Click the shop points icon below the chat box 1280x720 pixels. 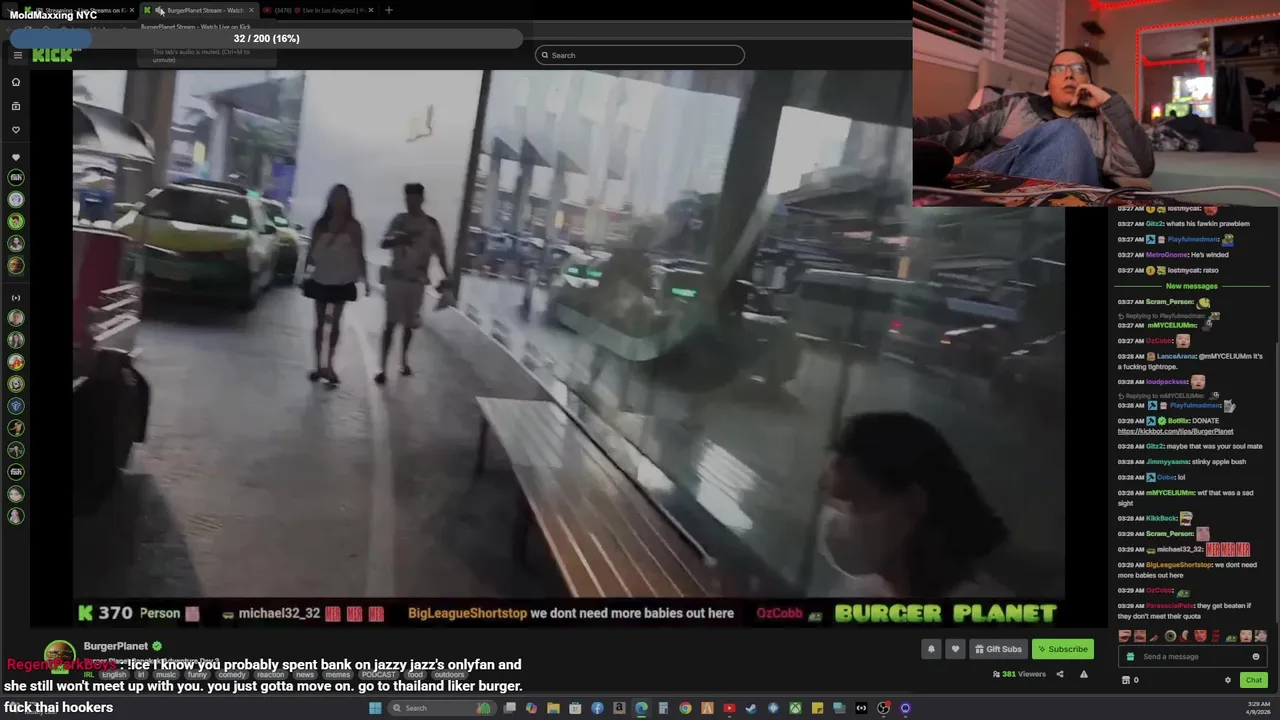[x=1126, y=680]
